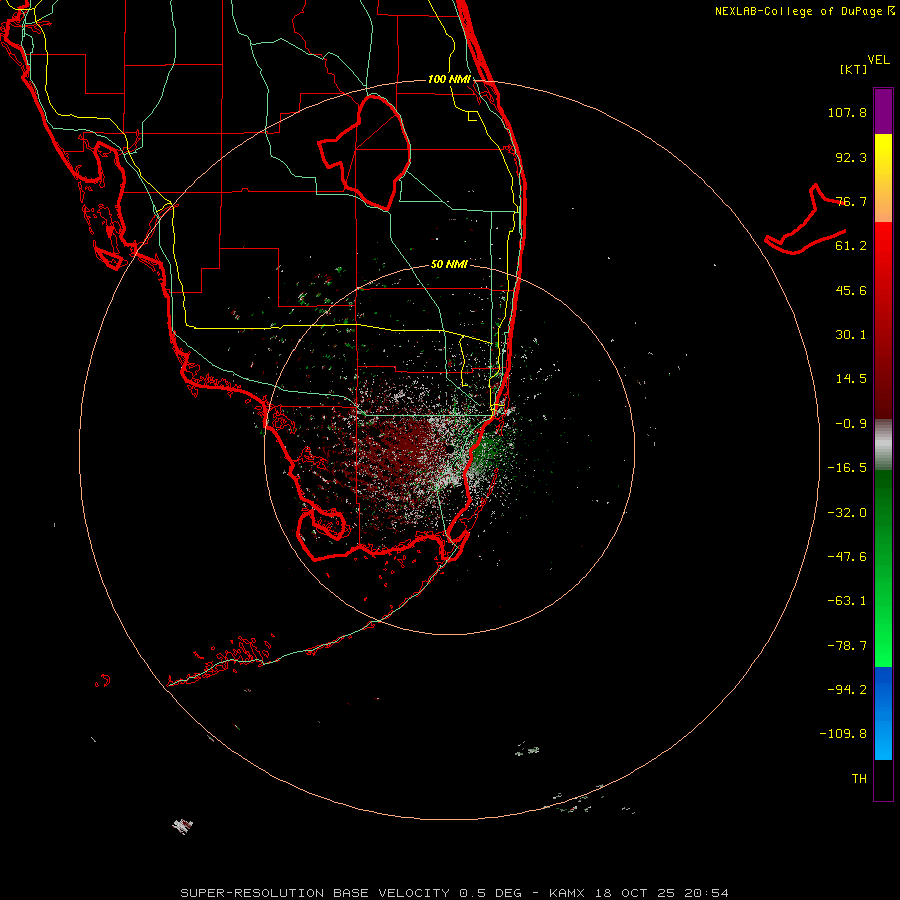Select the -63.1 velocity scale value
900x900 pixels.
847,601
